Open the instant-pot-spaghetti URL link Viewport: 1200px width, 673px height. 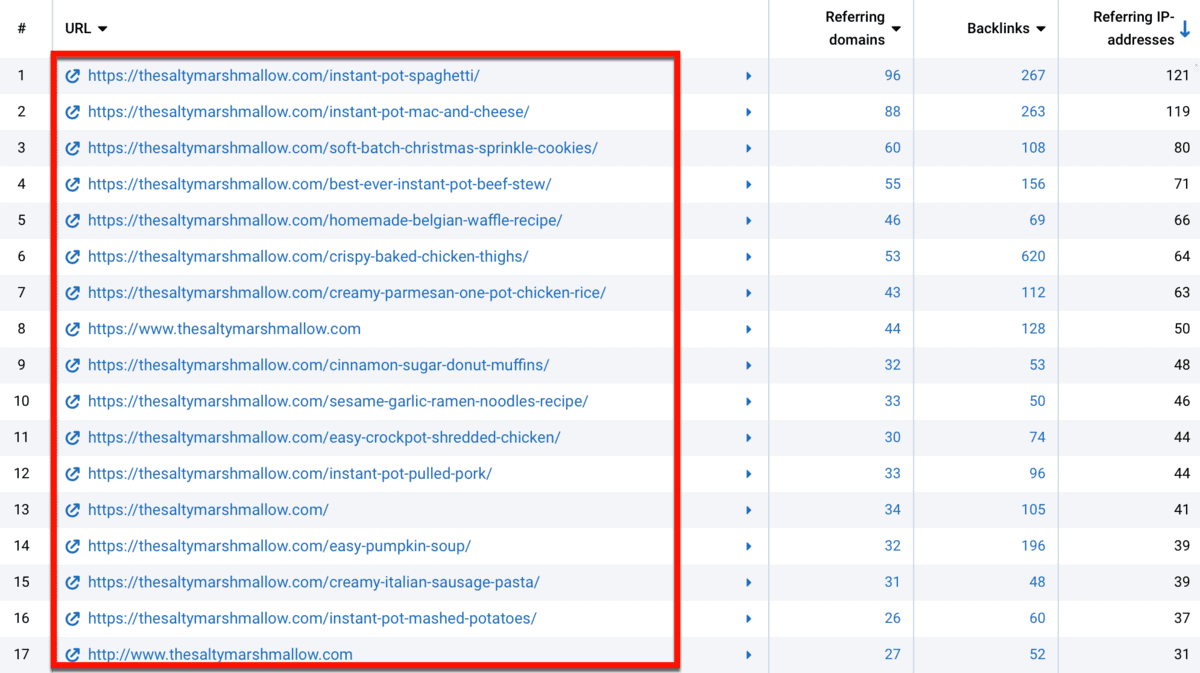click(x=284, y=76)
